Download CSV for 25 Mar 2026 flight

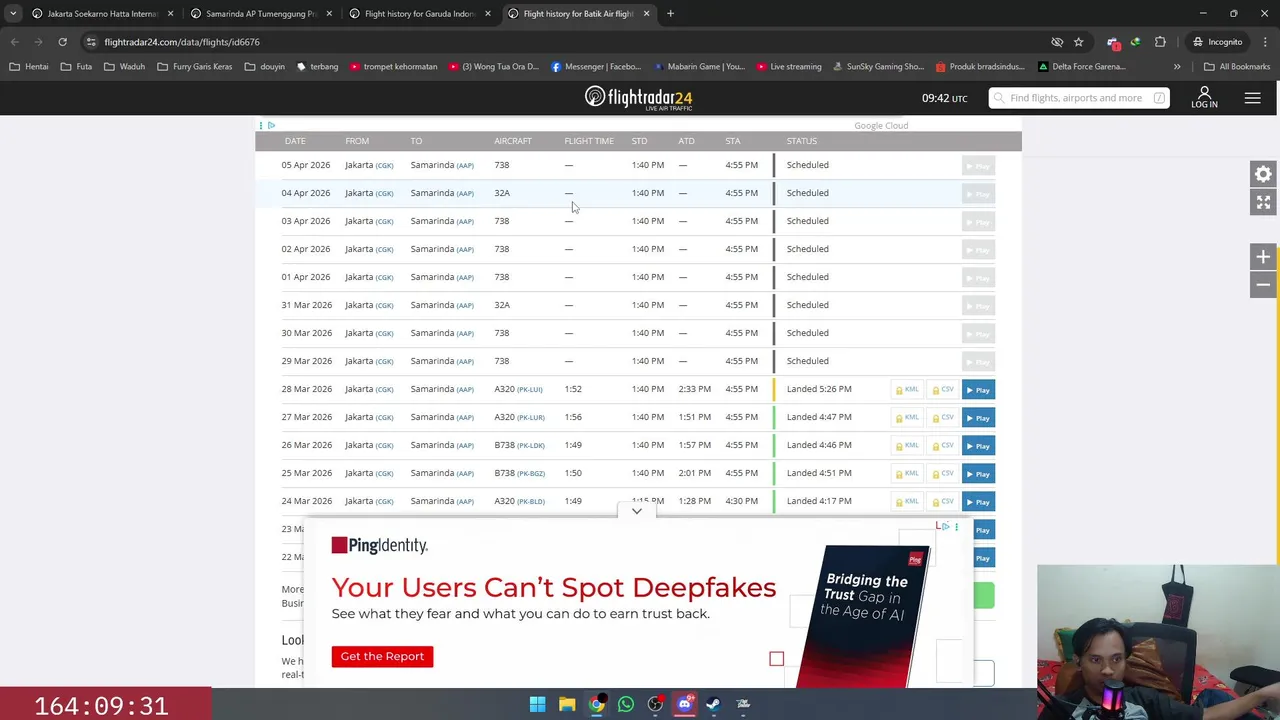click(943, 474)
